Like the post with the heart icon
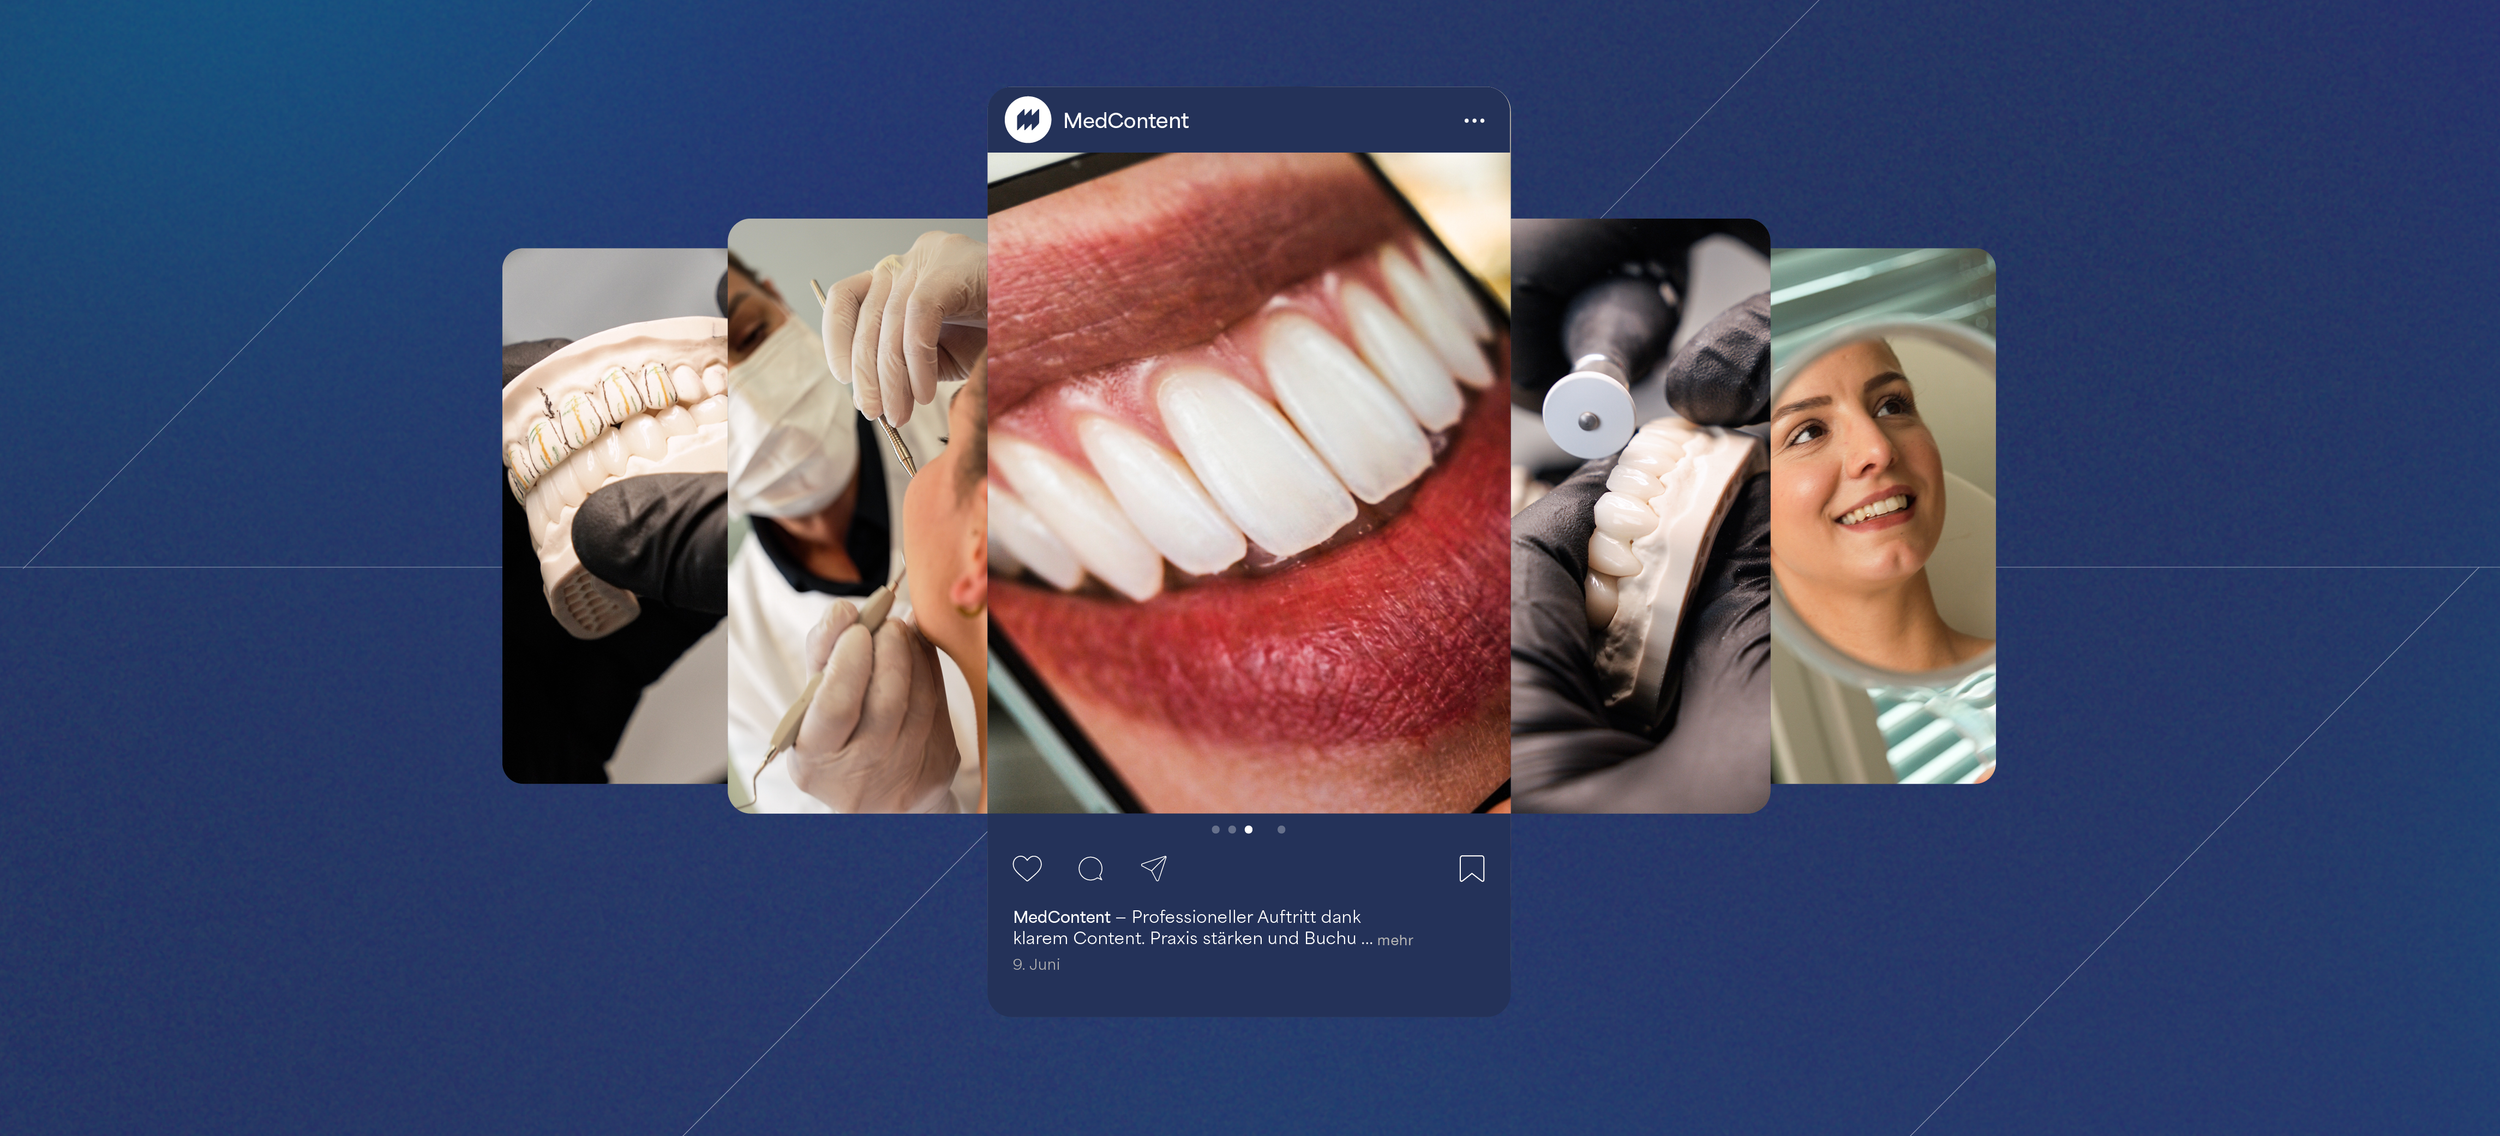 pyautogui.click(x=1027, y=868)
